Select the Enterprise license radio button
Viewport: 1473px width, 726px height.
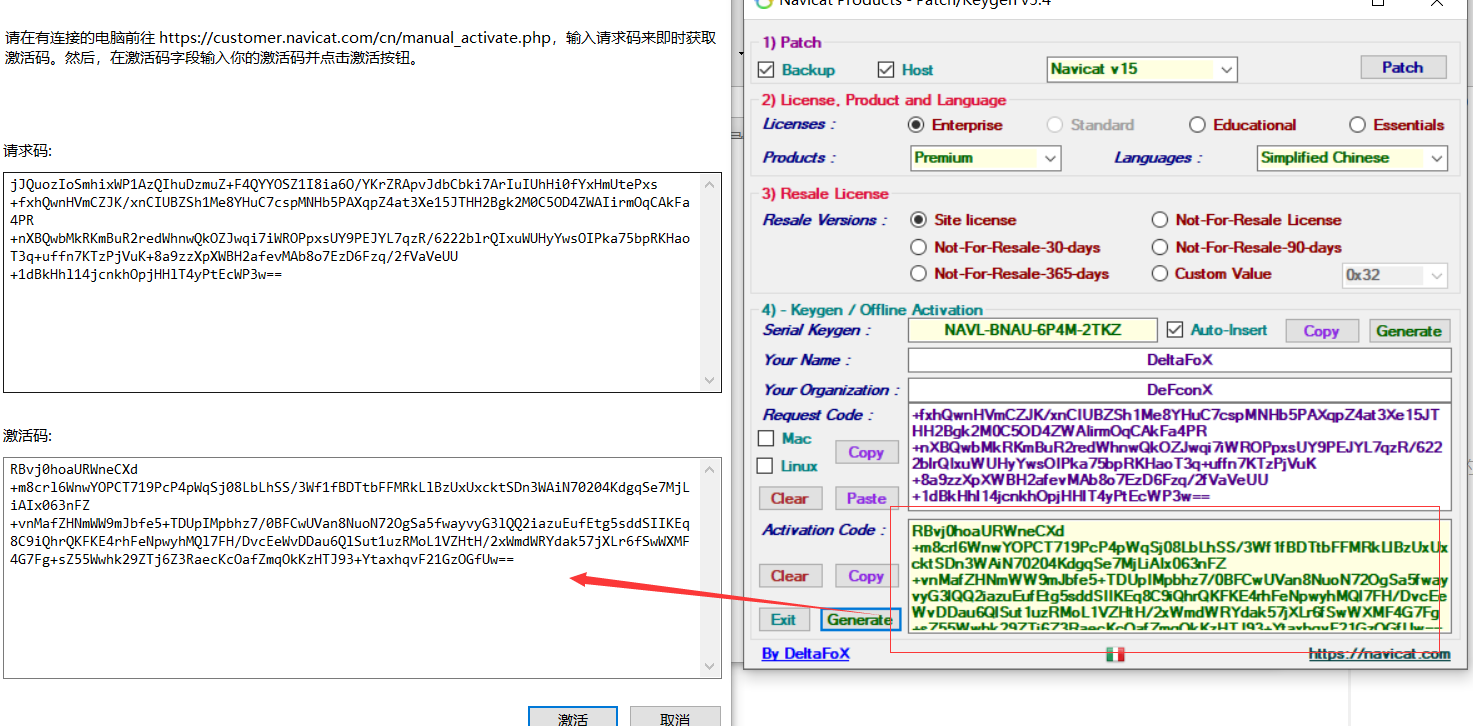click(x=916, y=125)
